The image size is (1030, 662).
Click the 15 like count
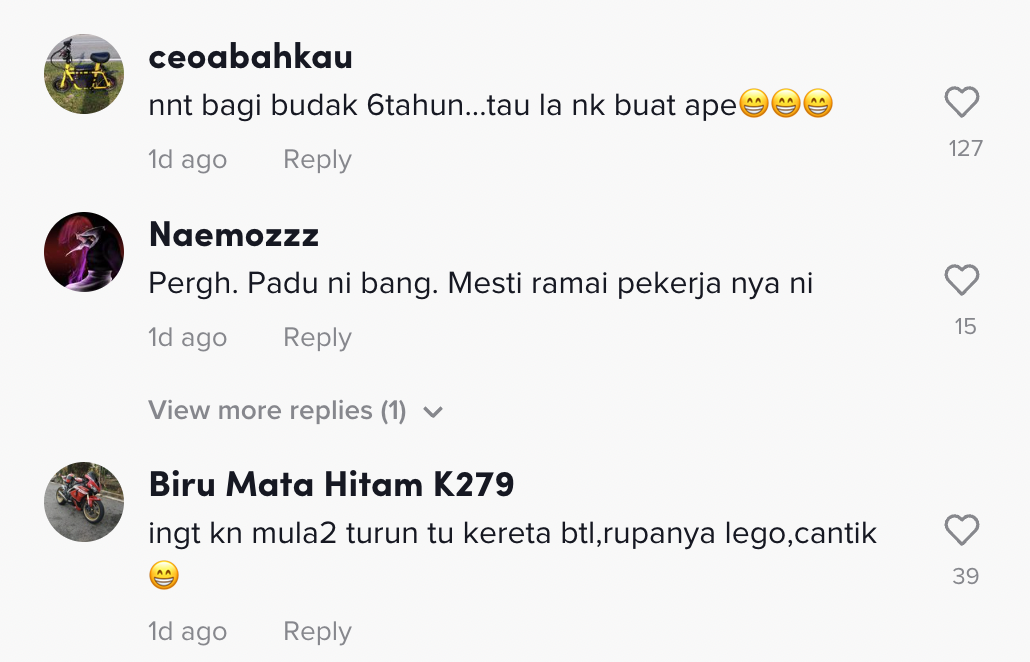965,327
